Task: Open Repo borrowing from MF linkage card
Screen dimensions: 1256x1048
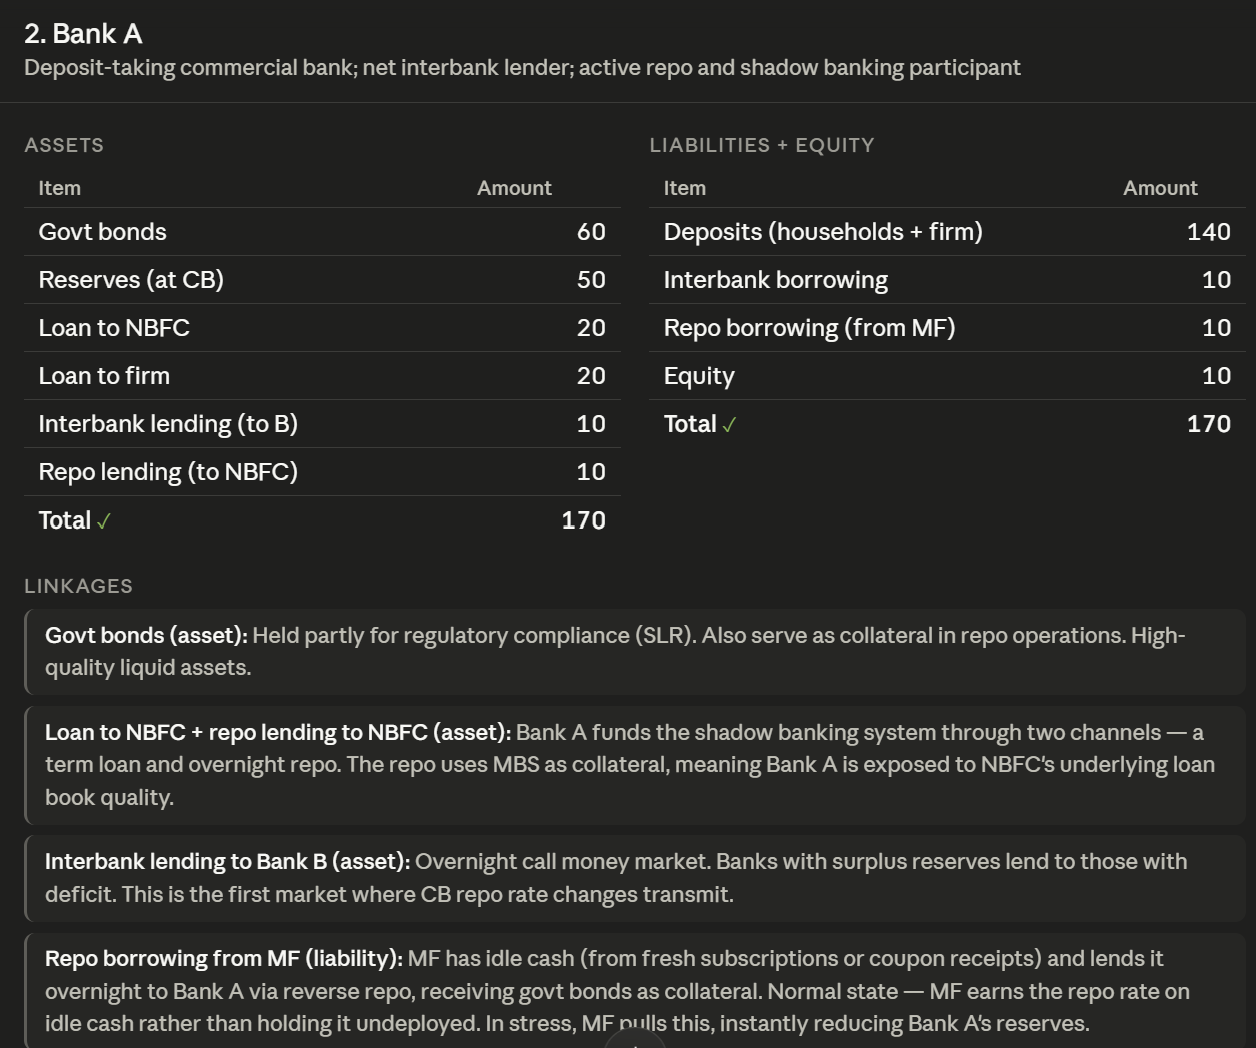Action: [635, 990]
